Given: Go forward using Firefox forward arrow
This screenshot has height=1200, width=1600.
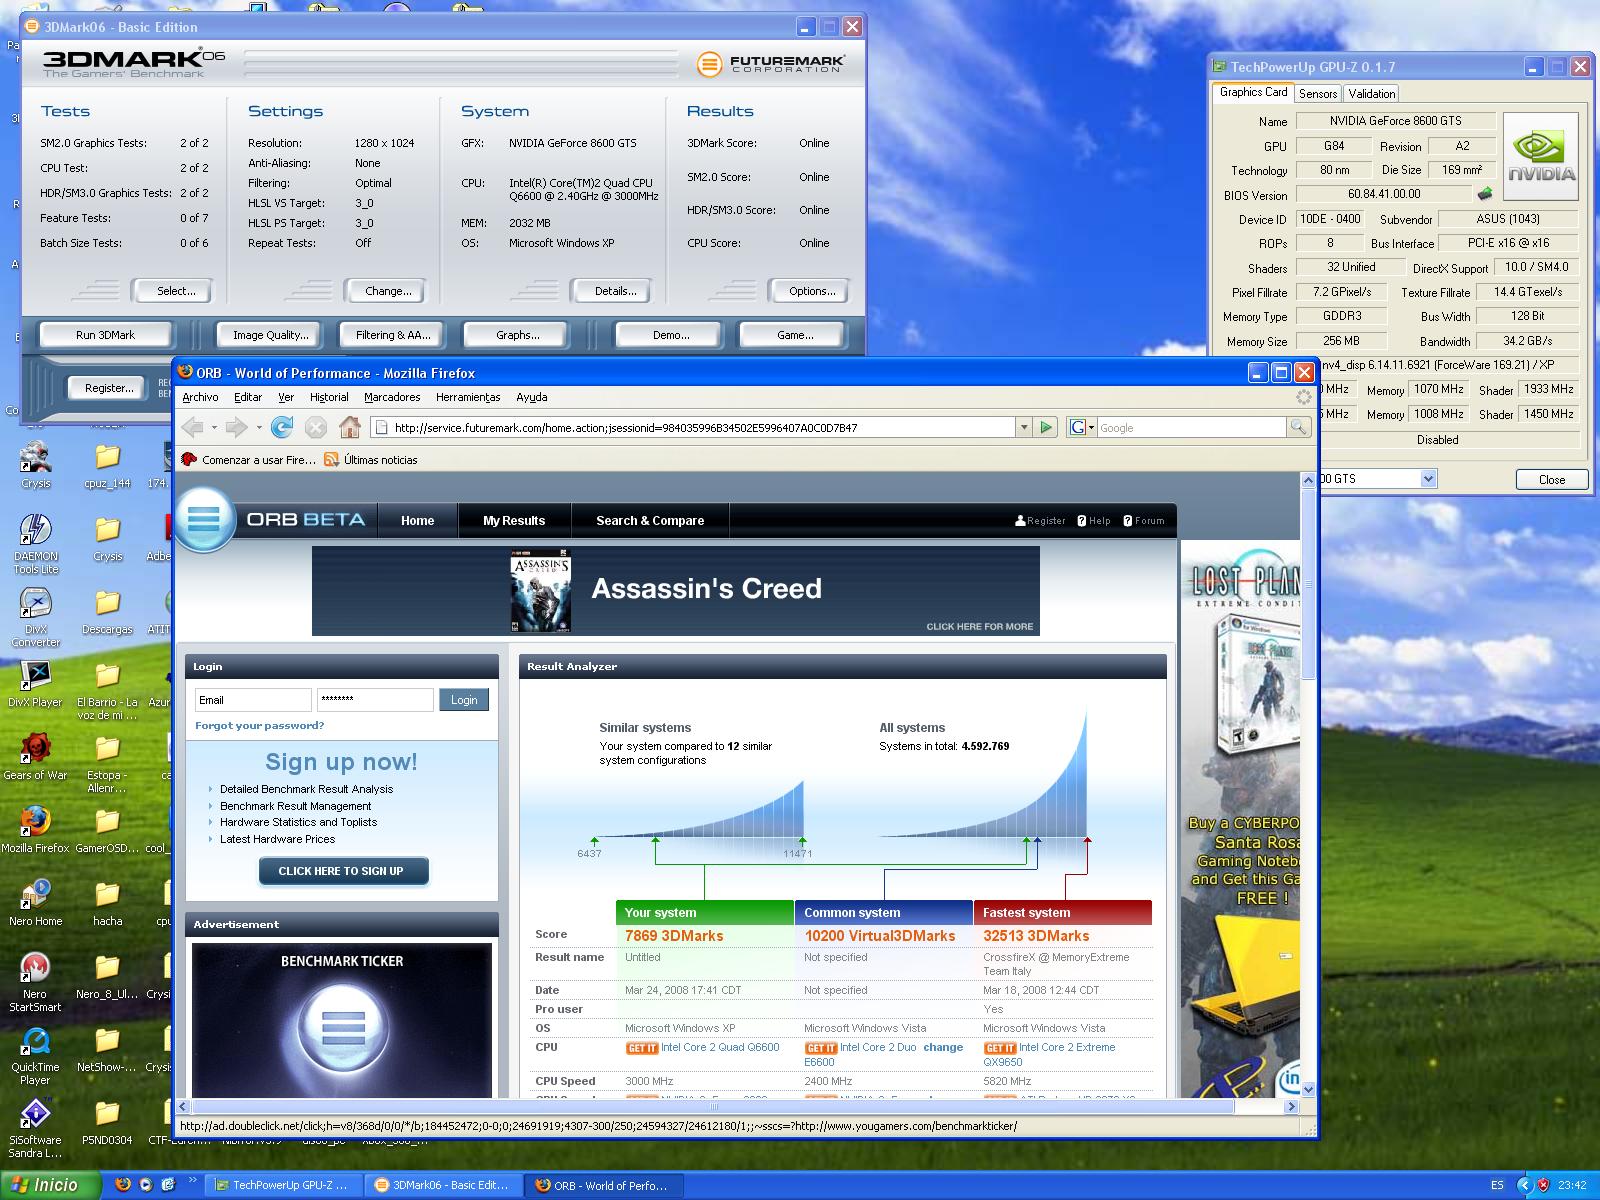Looking at the screenshot, I should click(x=236, y=427).
